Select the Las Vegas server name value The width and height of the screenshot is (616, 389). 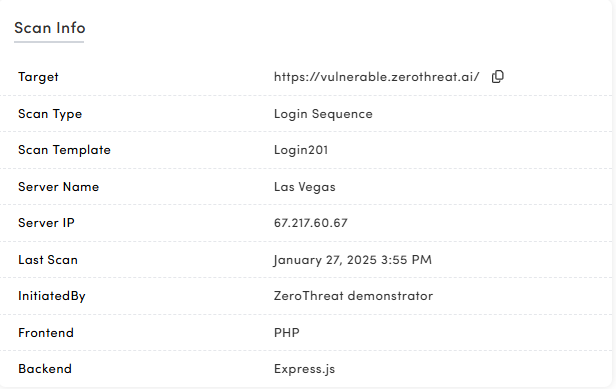point(304,187)
